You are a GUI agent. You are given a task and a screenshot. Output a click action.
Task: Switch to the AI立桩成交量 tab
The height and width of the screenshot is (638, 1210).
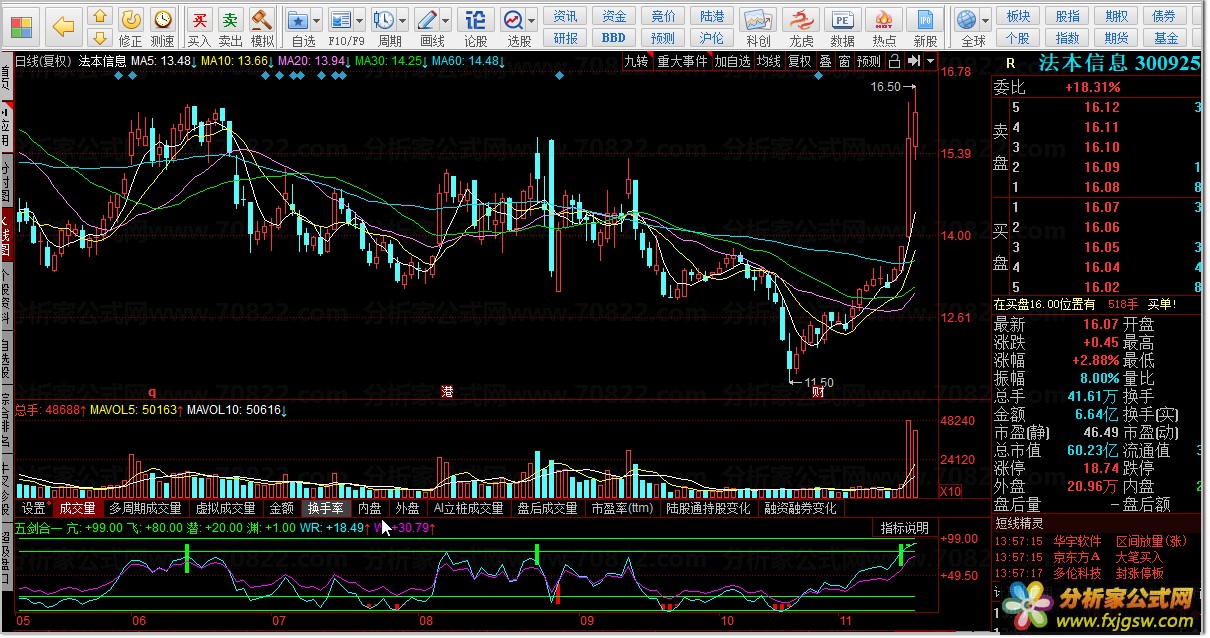[x=468, y=508]
